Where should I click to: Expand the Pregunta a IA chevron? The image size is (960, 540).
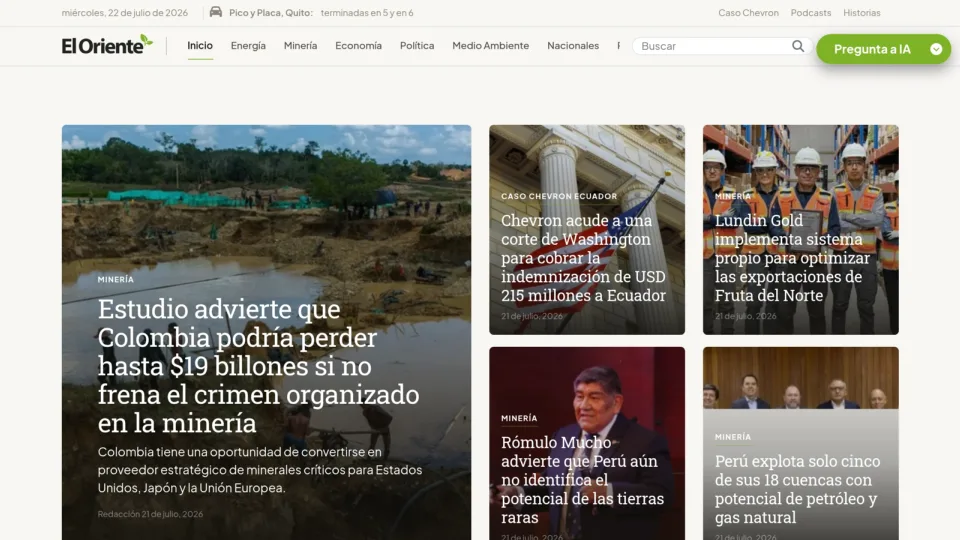point(936,49)
